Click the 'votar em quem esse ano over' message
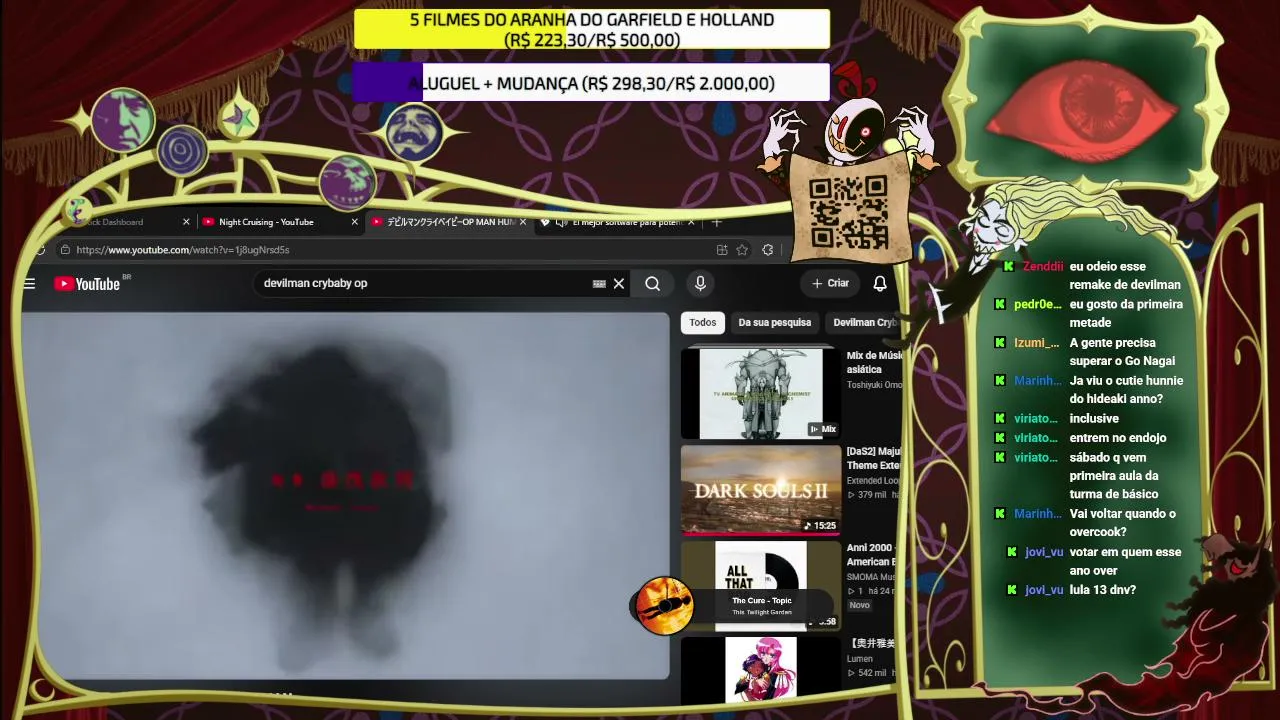1280x720 pixels. (1125, 561)
